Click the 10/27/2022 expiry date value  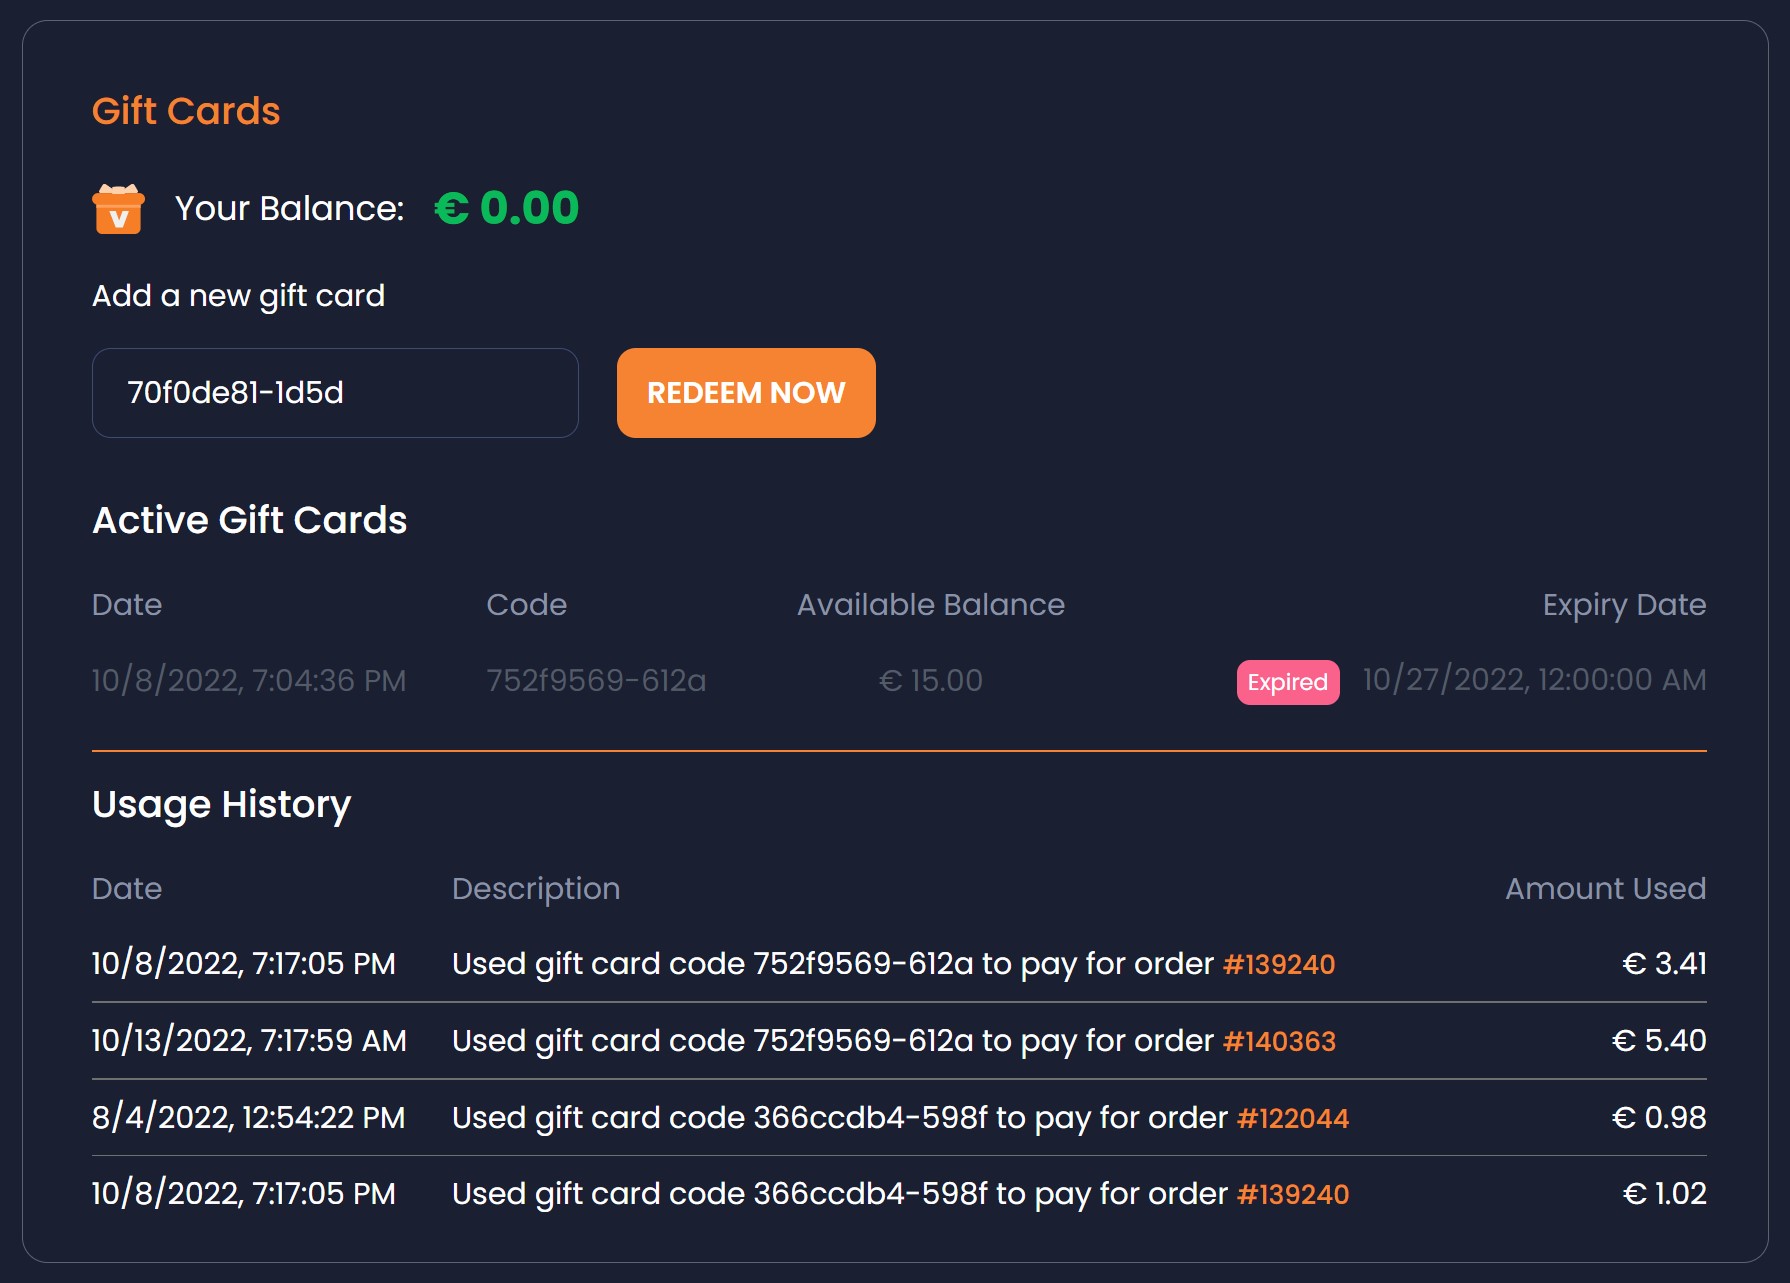click(1534, 681)
